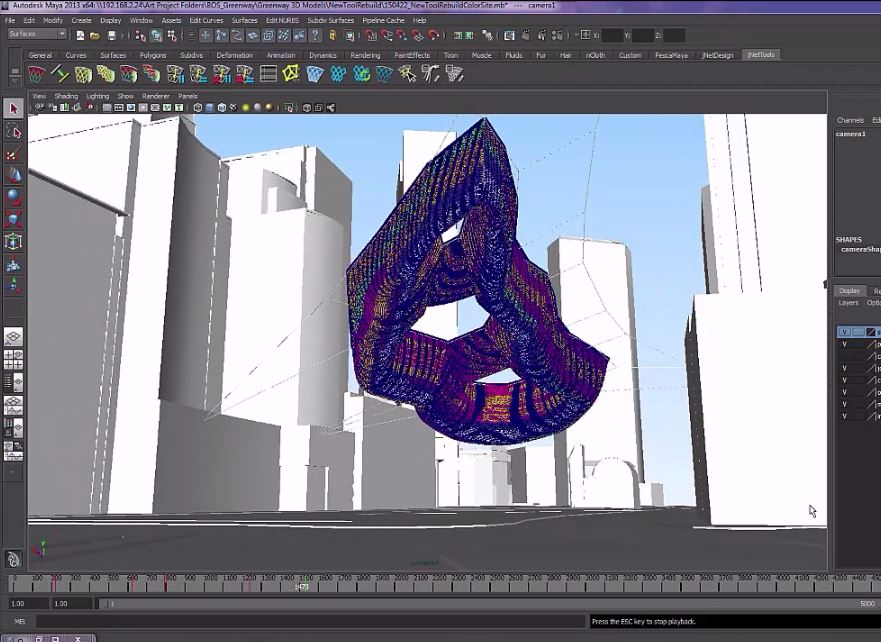Image resolution: width=881 pixels, height=642 pixels.
Task: Open Render Settings from the status line
Action: 557,35
